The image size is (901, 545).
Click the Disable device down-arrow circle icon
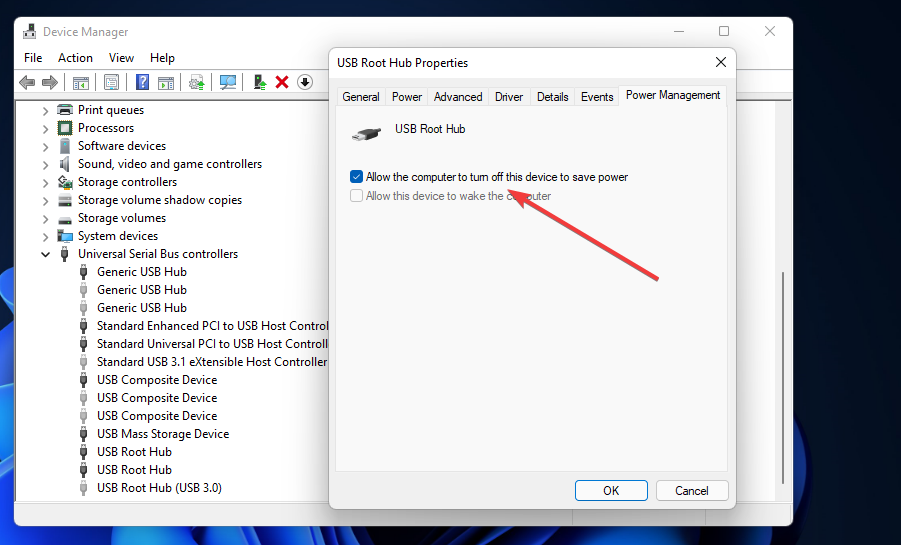coord(305,82)
